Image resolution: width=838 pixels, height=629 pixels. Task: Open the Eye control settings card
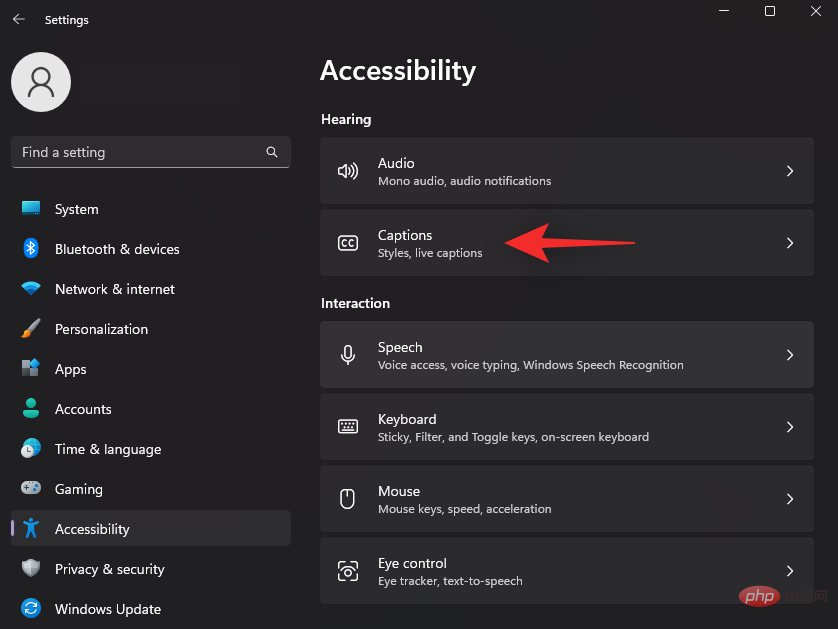tap(567, 571)
